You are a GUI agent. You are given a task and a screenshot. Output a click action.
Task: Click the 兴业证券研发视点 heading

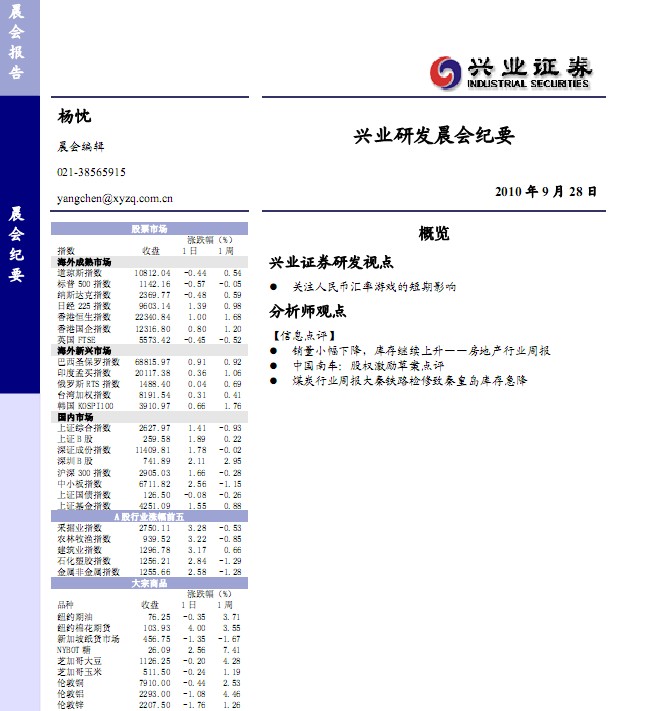pos(331,263)
